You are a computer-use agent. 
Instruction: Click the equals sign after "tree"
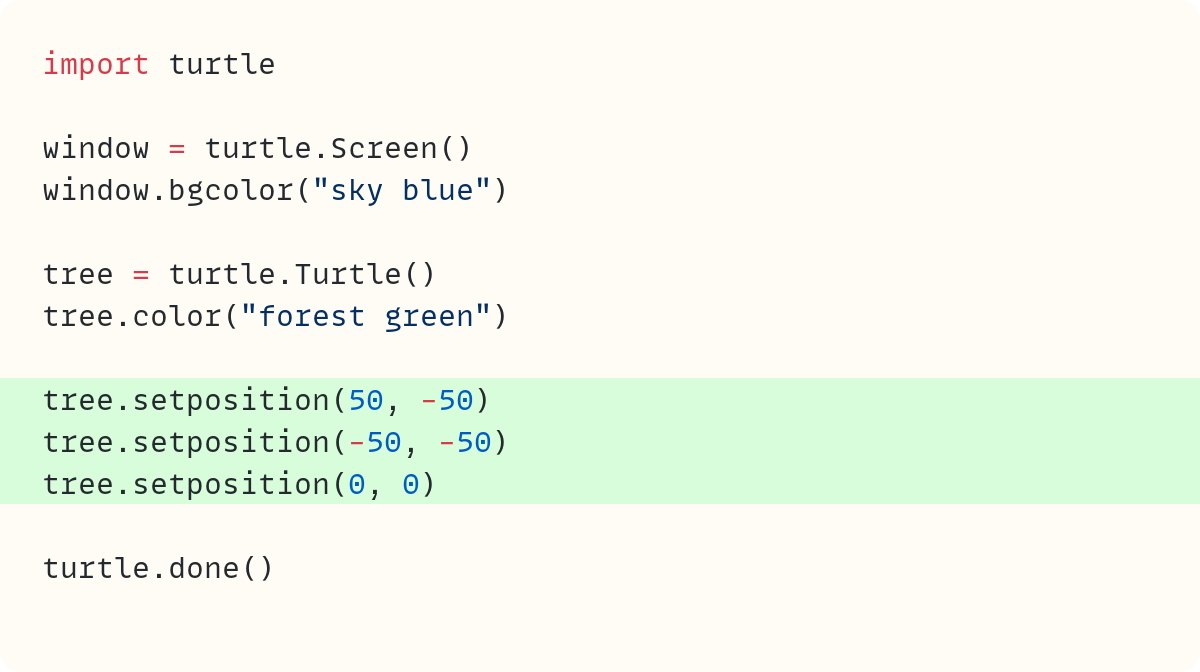tap(141, 275)
